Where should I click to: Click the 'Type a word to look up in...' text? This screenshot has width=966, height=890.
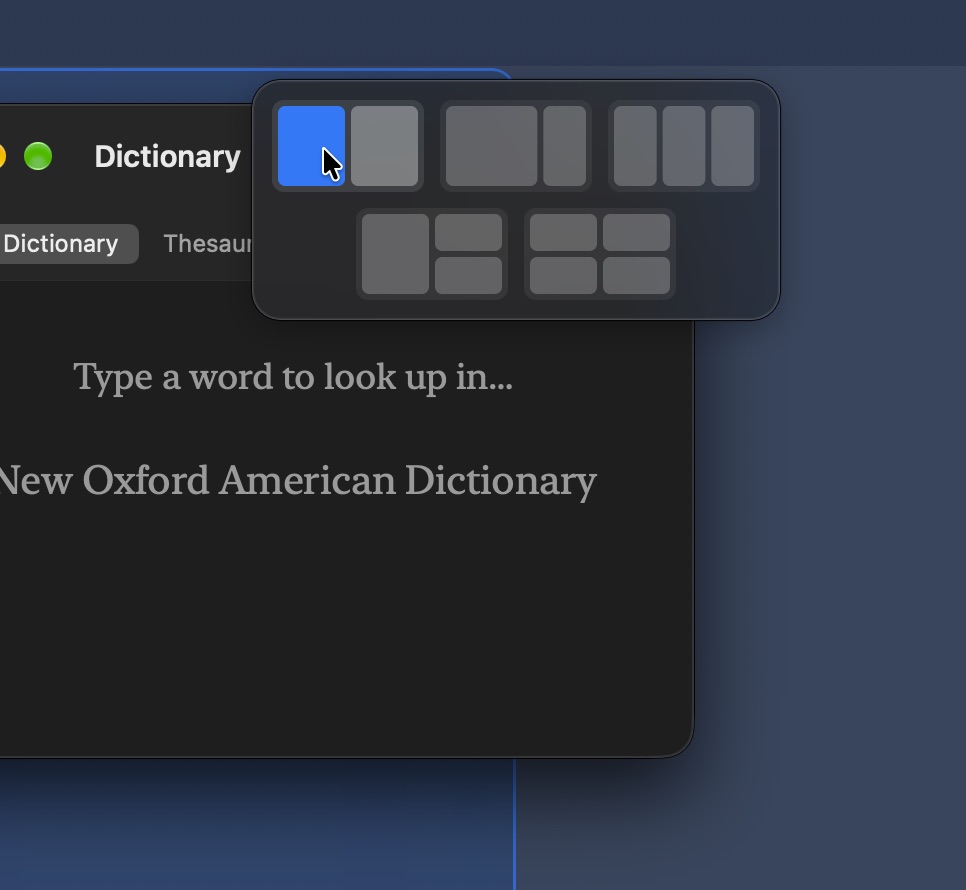[x=293, y=377]
